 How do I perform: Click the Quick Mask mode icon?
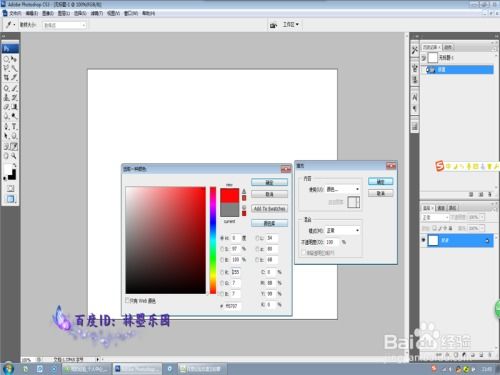(10, 189)
